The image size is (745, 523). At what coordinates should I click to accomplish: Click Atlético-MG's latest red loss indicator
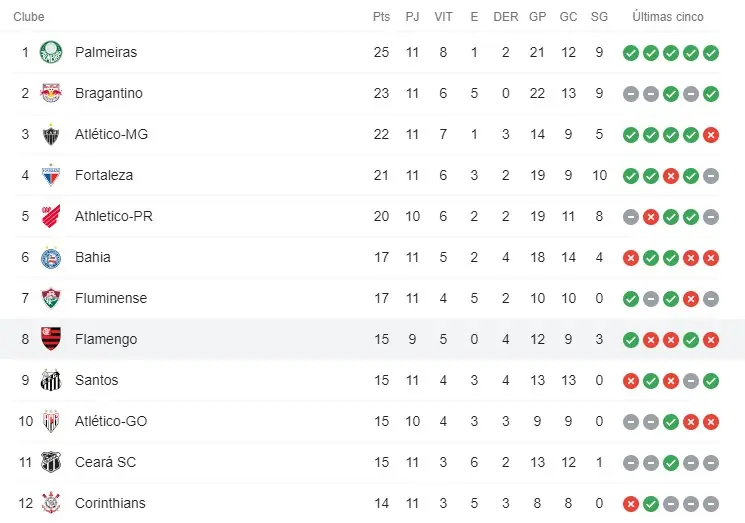point(711,134)
